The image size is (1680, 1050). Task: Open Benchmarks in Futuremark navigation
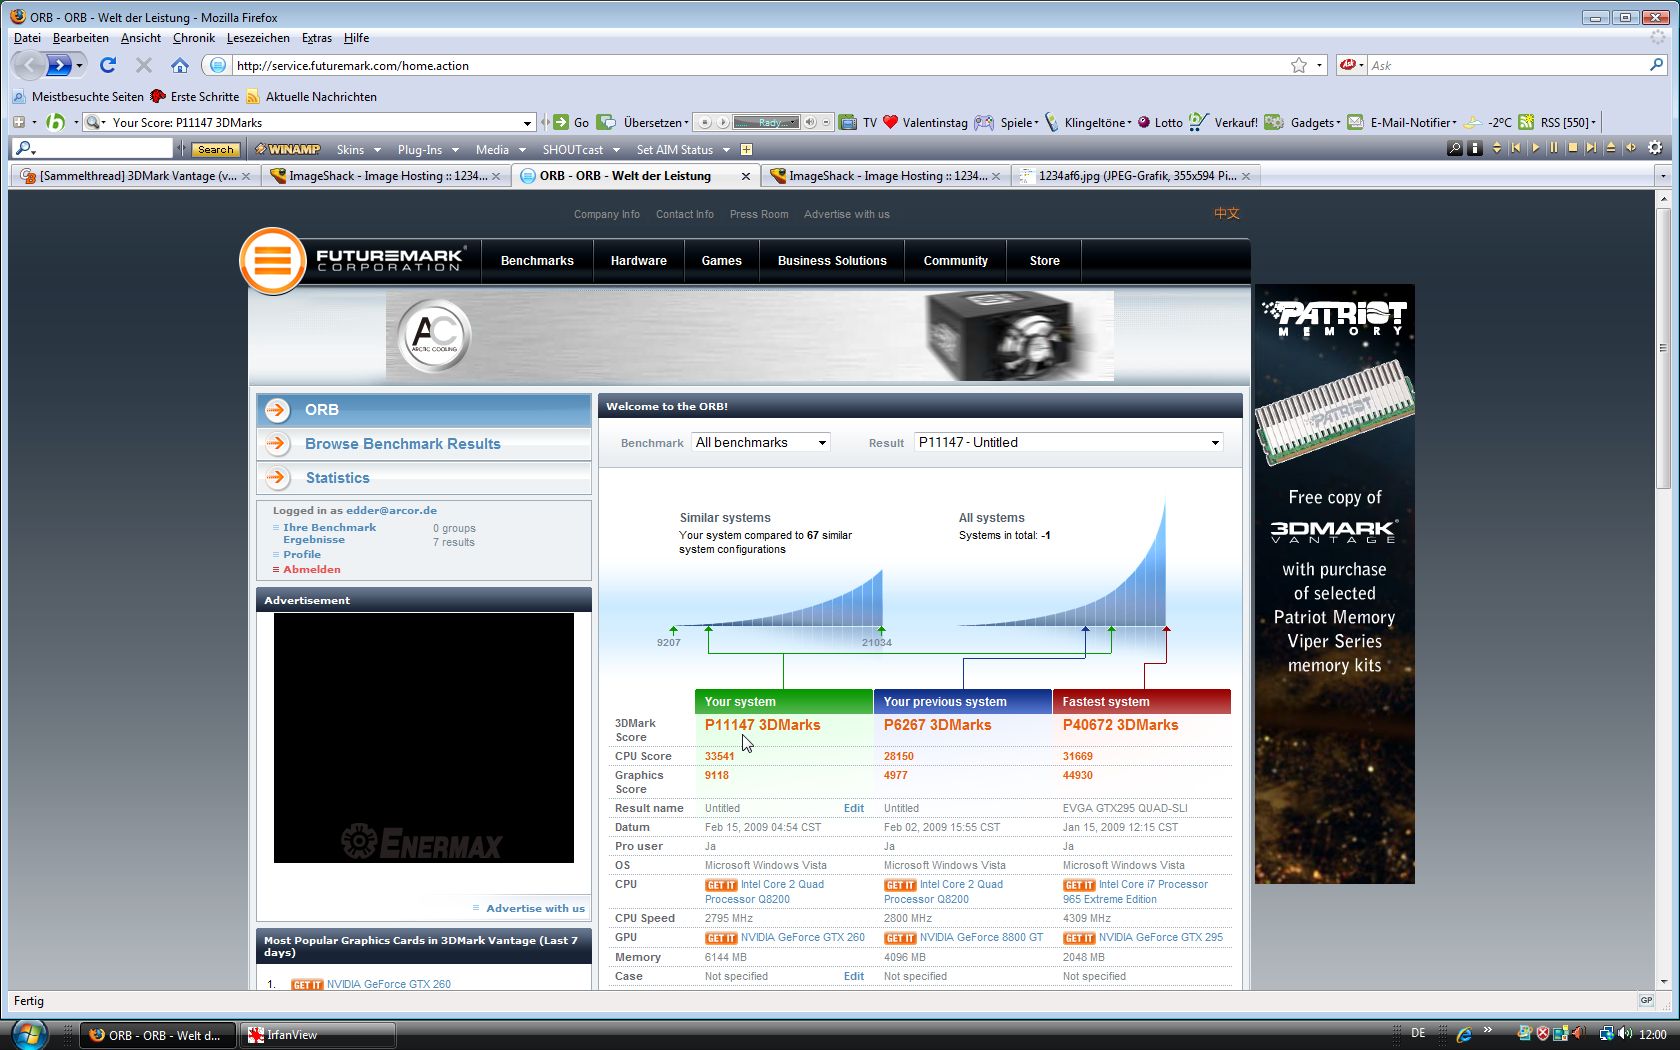point(537,261)
